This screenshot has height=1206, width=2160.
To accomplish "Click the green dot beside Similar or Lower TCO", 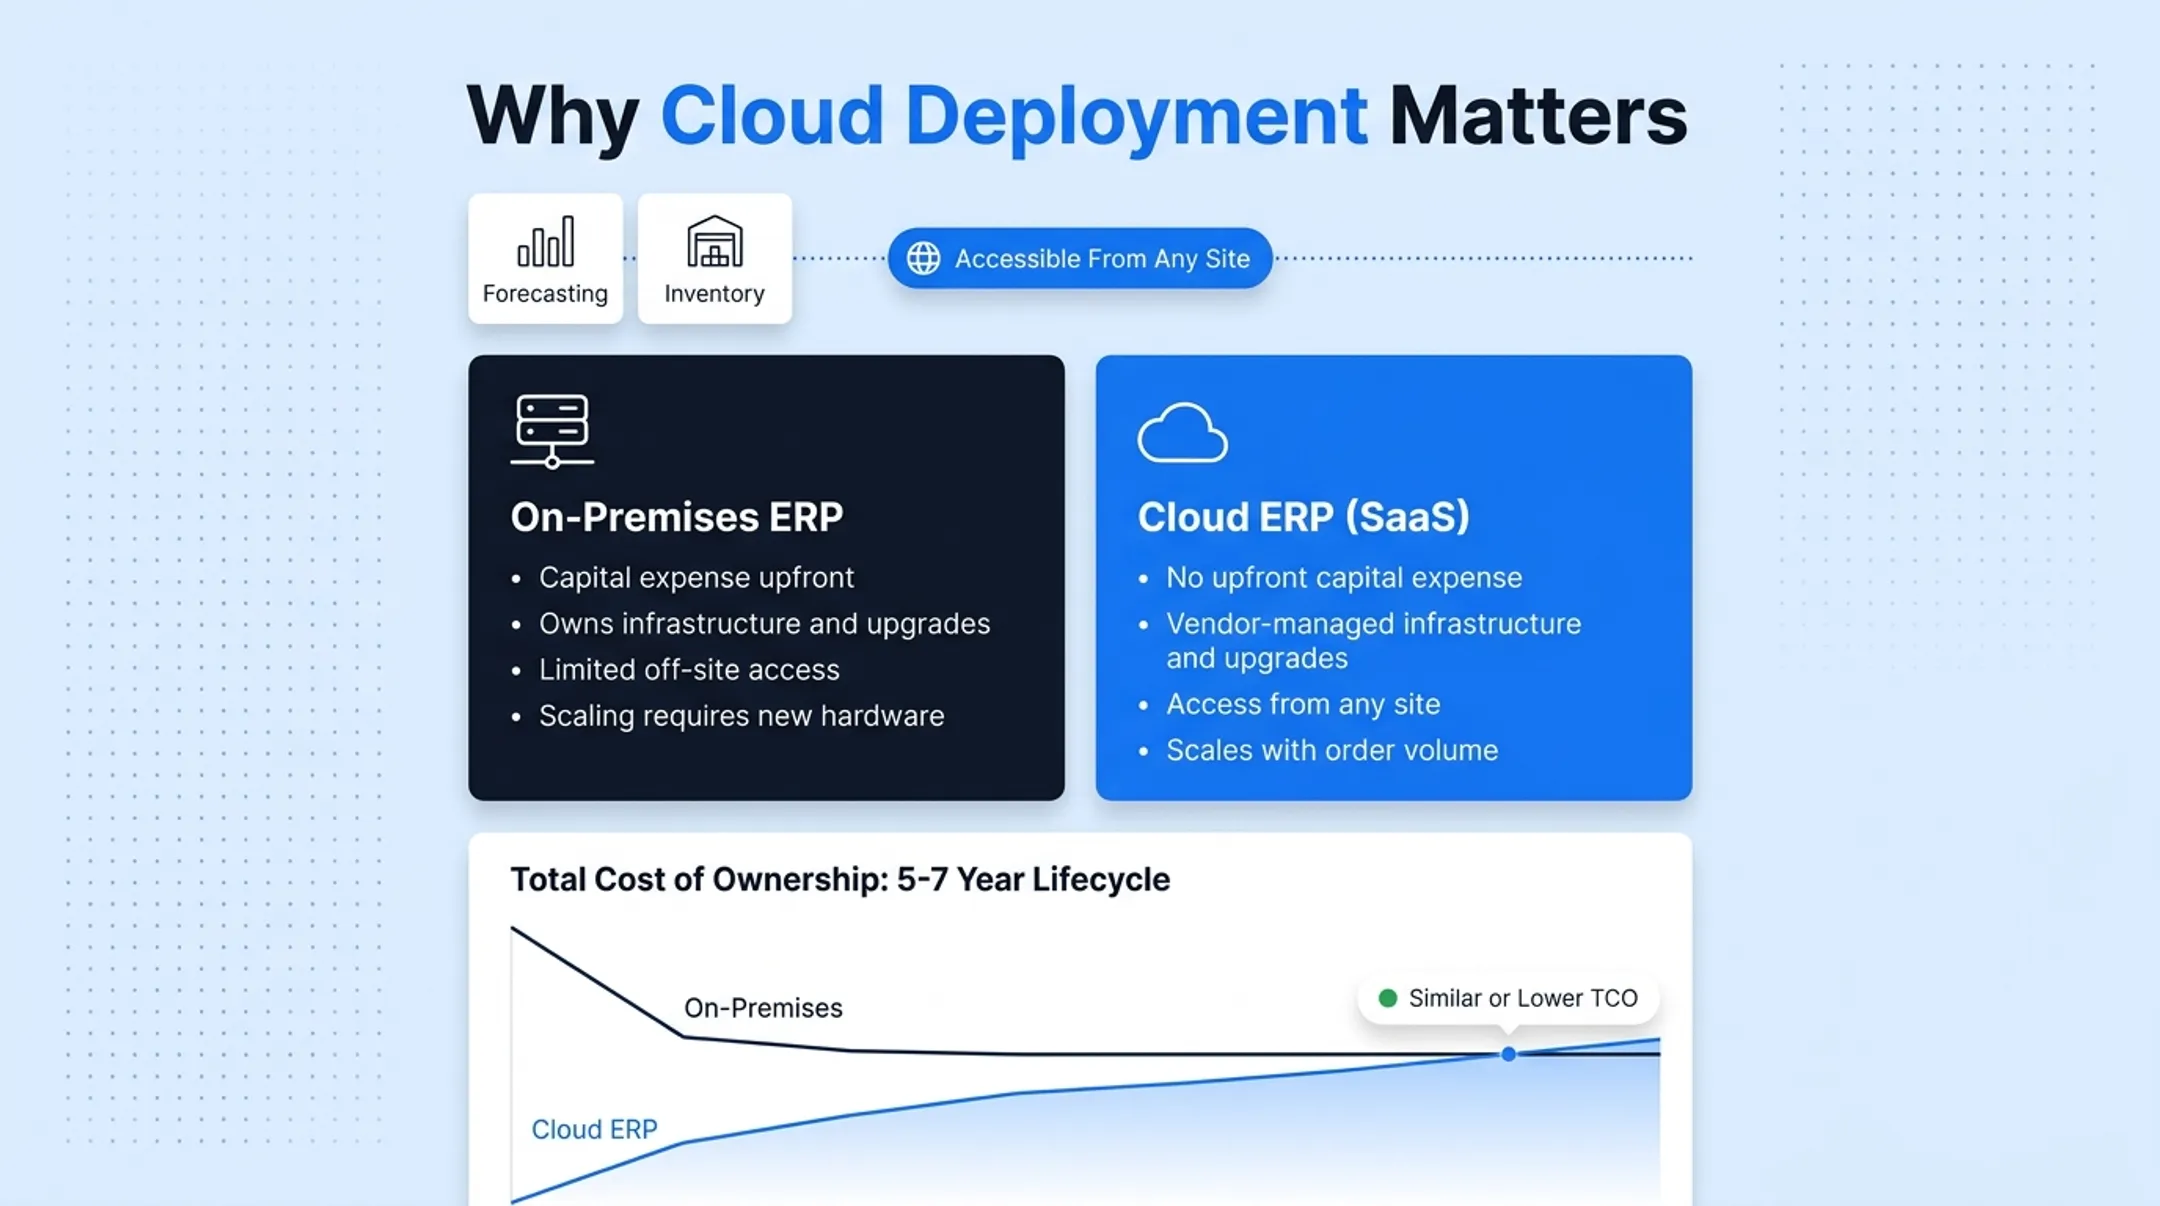I will point(1387,998).
